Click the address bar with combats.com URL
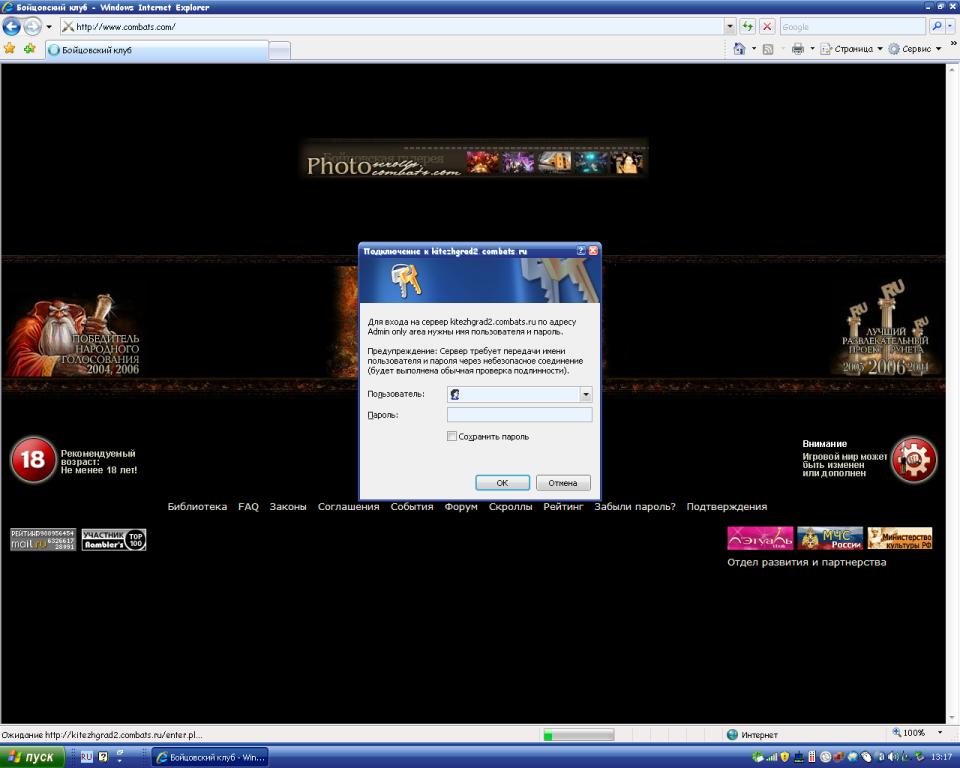Screen dimensions: 960x768 pos(392,27)
